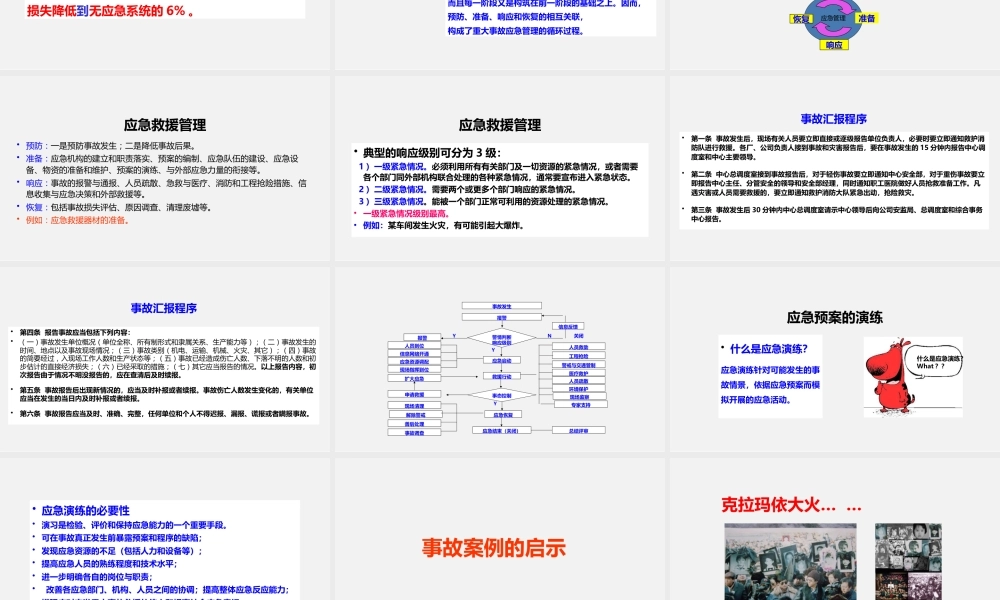1000x600 pixels.
Task: Click the red text 损失降低到无应急系统的 6%
Action: [110, 10]
